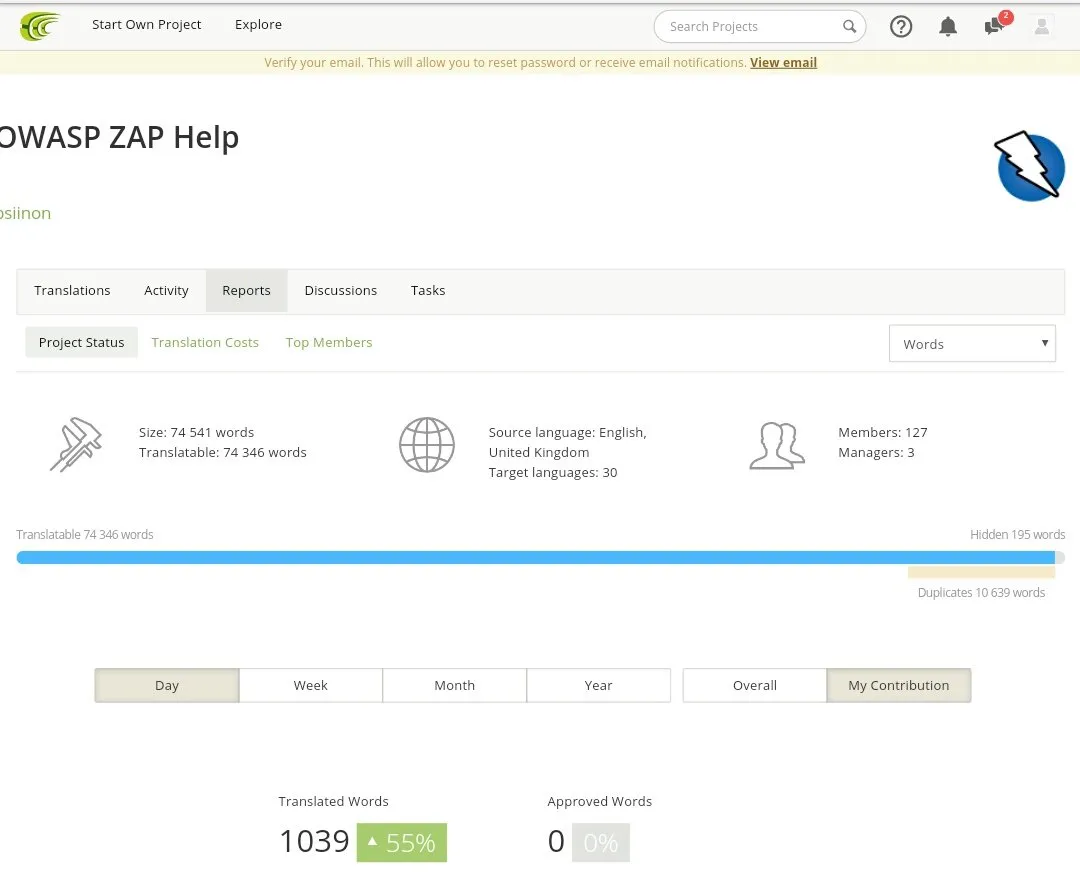The height and width of the screenshot is (874, 1080).
Task: Click the Translated Words count 1039
Action: click(x=314, y=842)
